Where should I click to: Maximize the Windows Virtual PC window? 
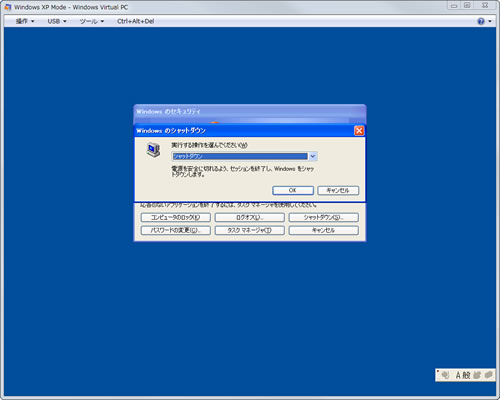[x=467, y=6]
